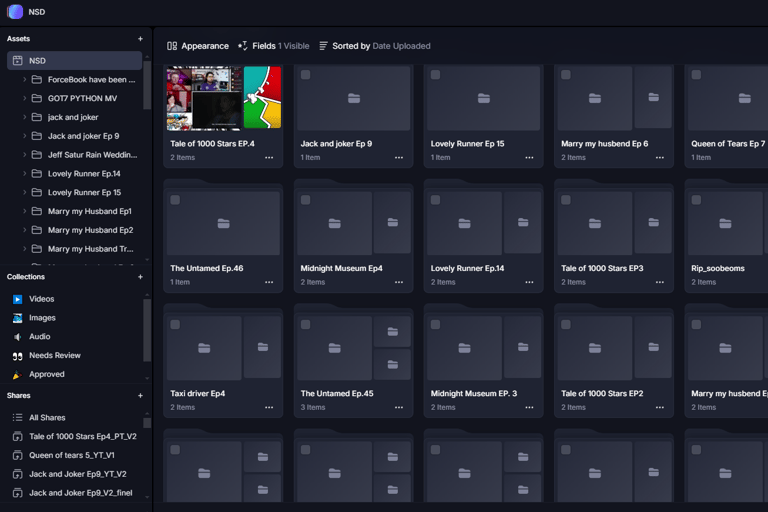Viewport: 768px width, 512px height.
Task: Open the Audio collection icon
Action: [18, 337]
